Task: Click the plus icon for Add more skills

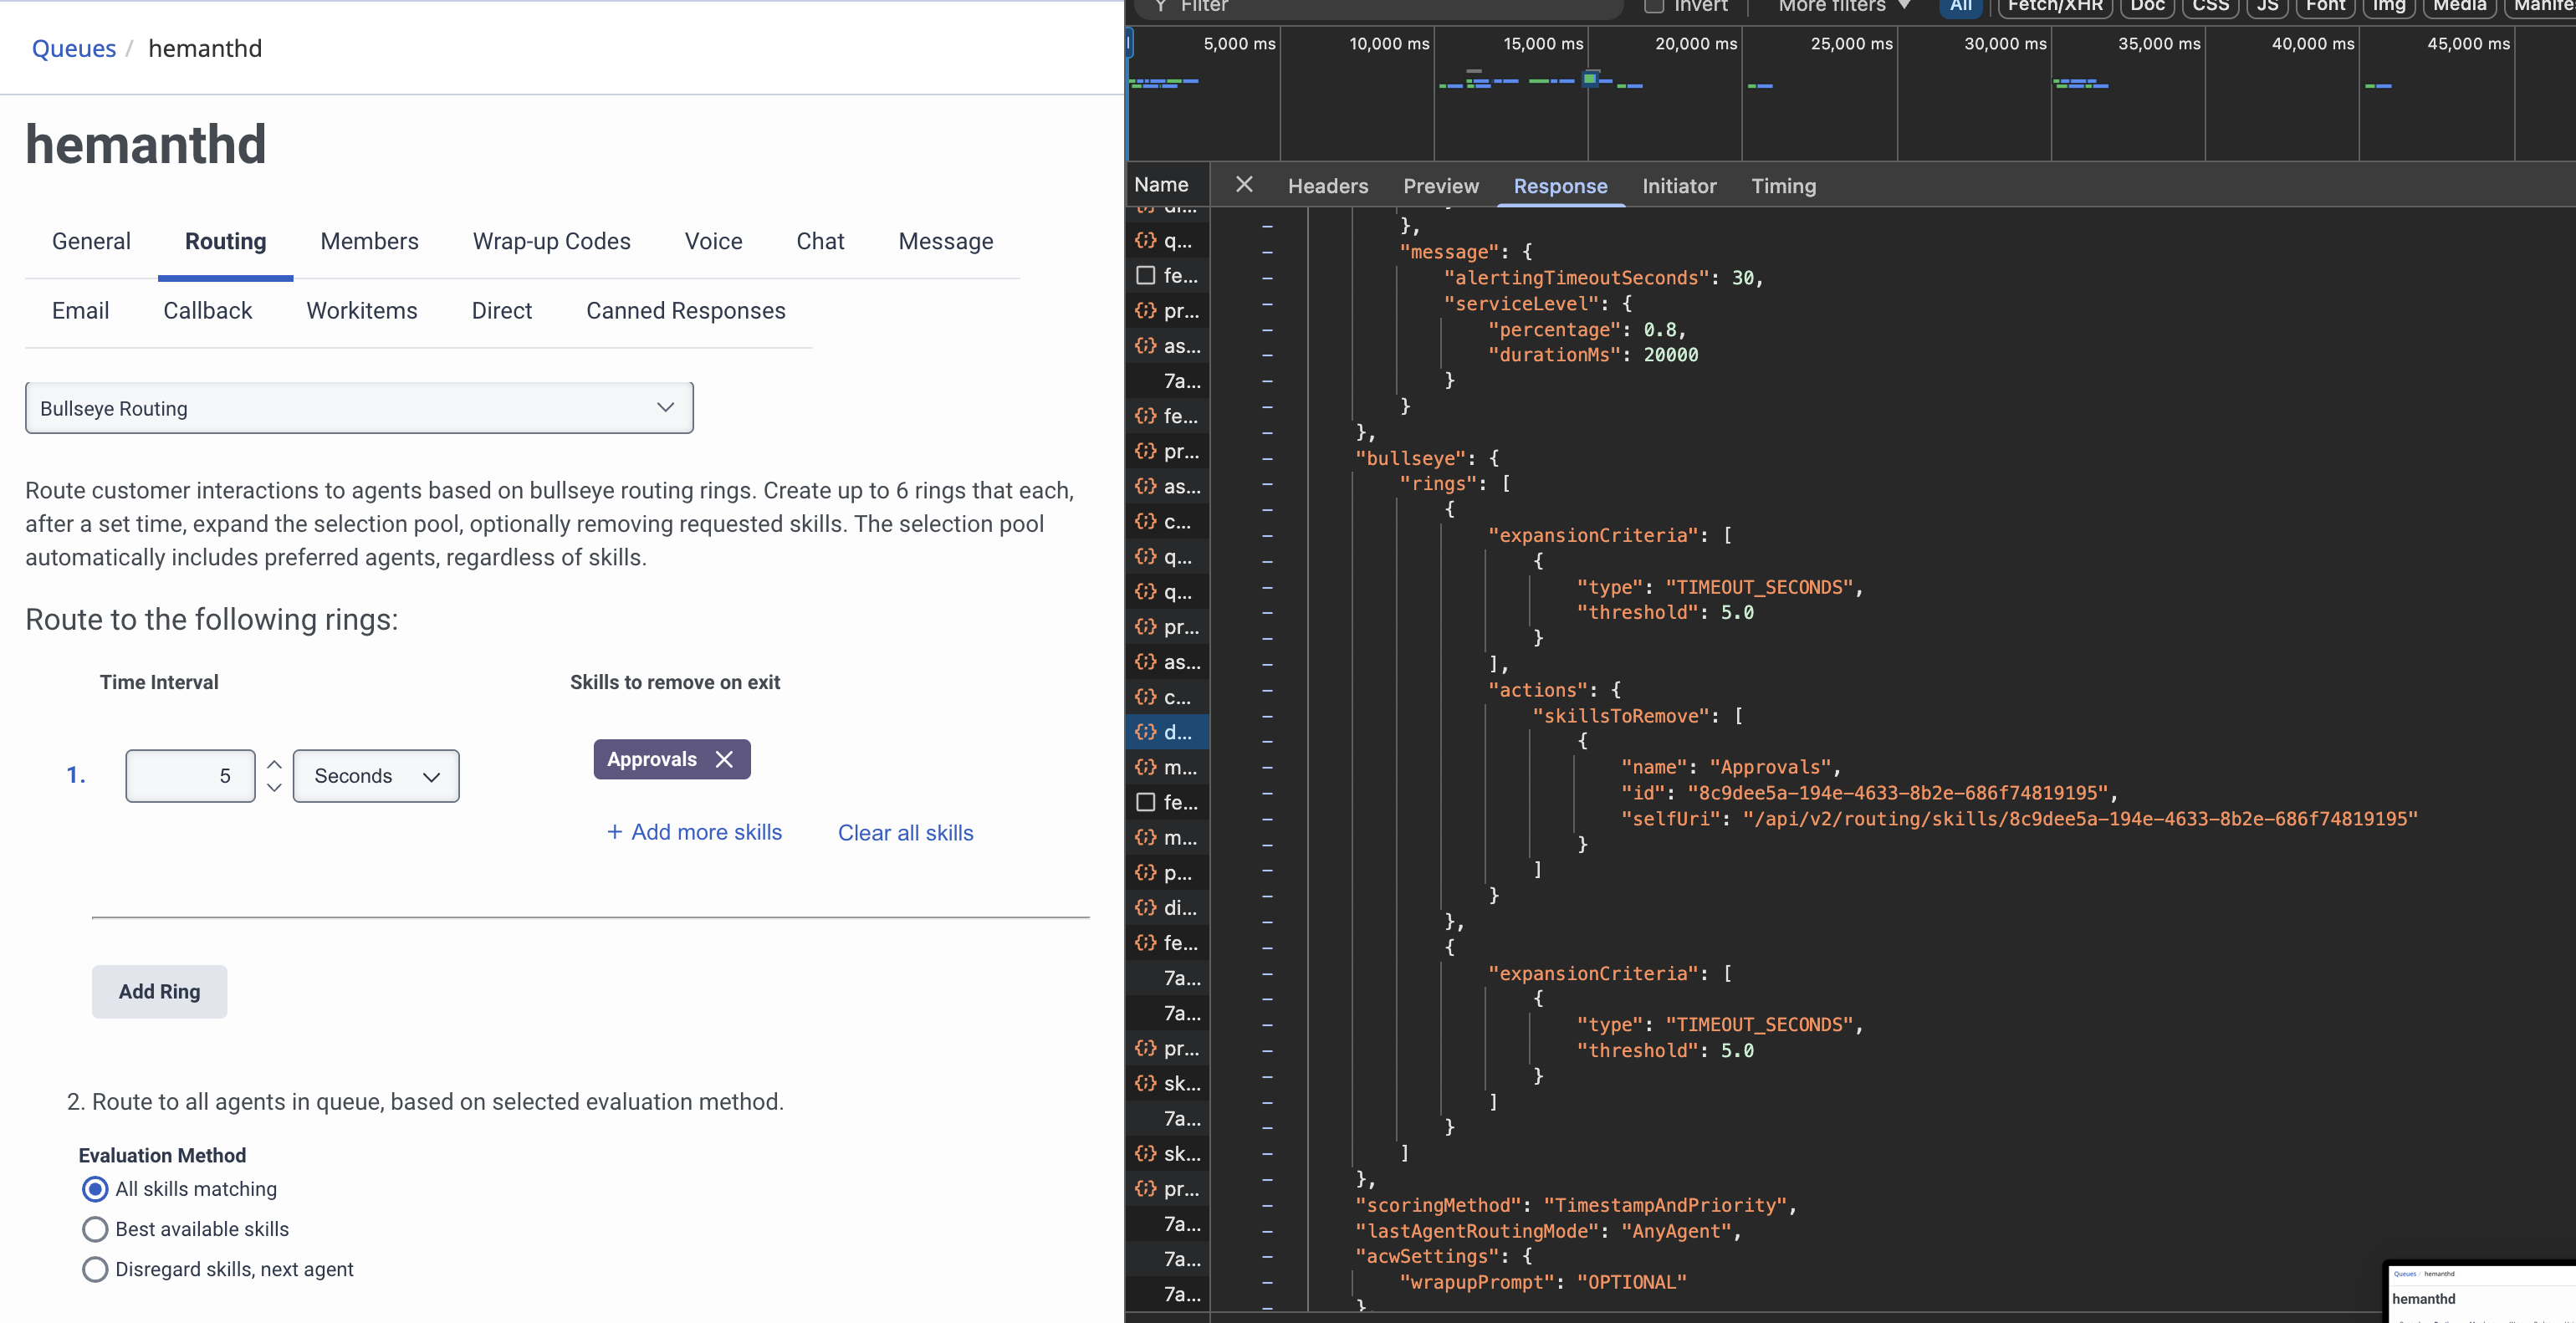Action: tap(614, 832)
